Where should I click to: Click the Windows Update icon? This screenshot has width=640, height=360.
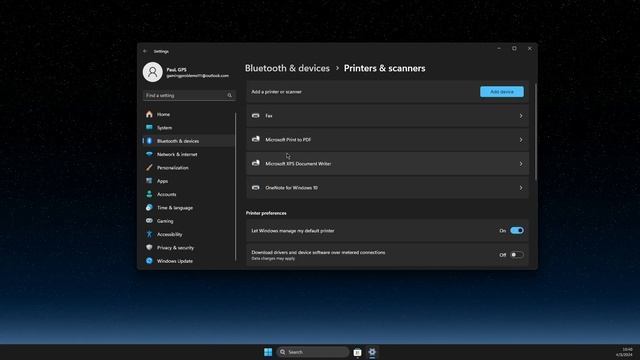(x=149, y=261)
